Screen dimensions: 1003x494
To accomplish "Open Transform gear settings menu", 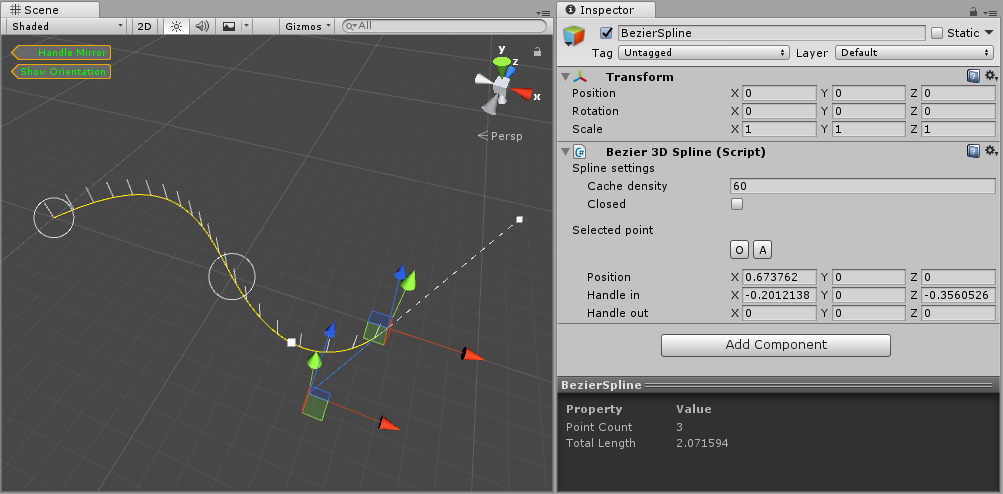I will click(x=990, y=76).
